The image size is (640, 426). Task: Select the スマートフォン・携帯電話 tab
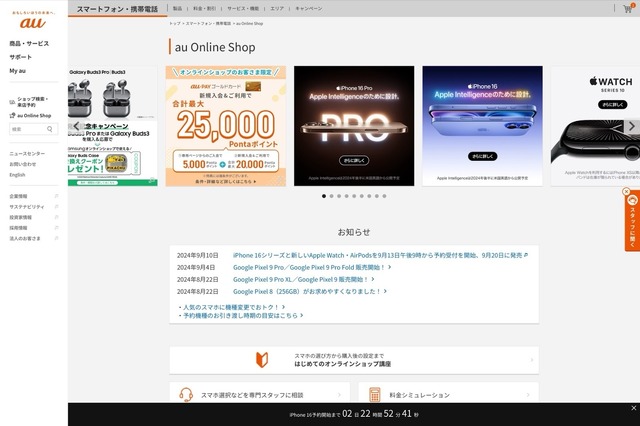coord(118,9)
